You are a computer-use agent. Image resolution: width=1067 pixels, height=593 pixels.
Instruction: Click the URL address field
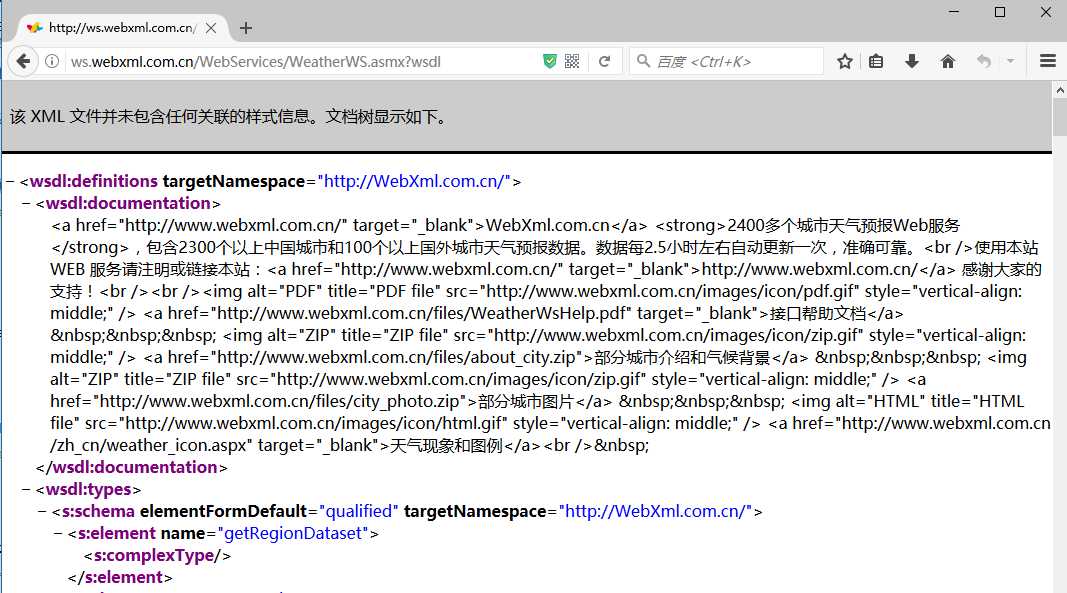302,62
